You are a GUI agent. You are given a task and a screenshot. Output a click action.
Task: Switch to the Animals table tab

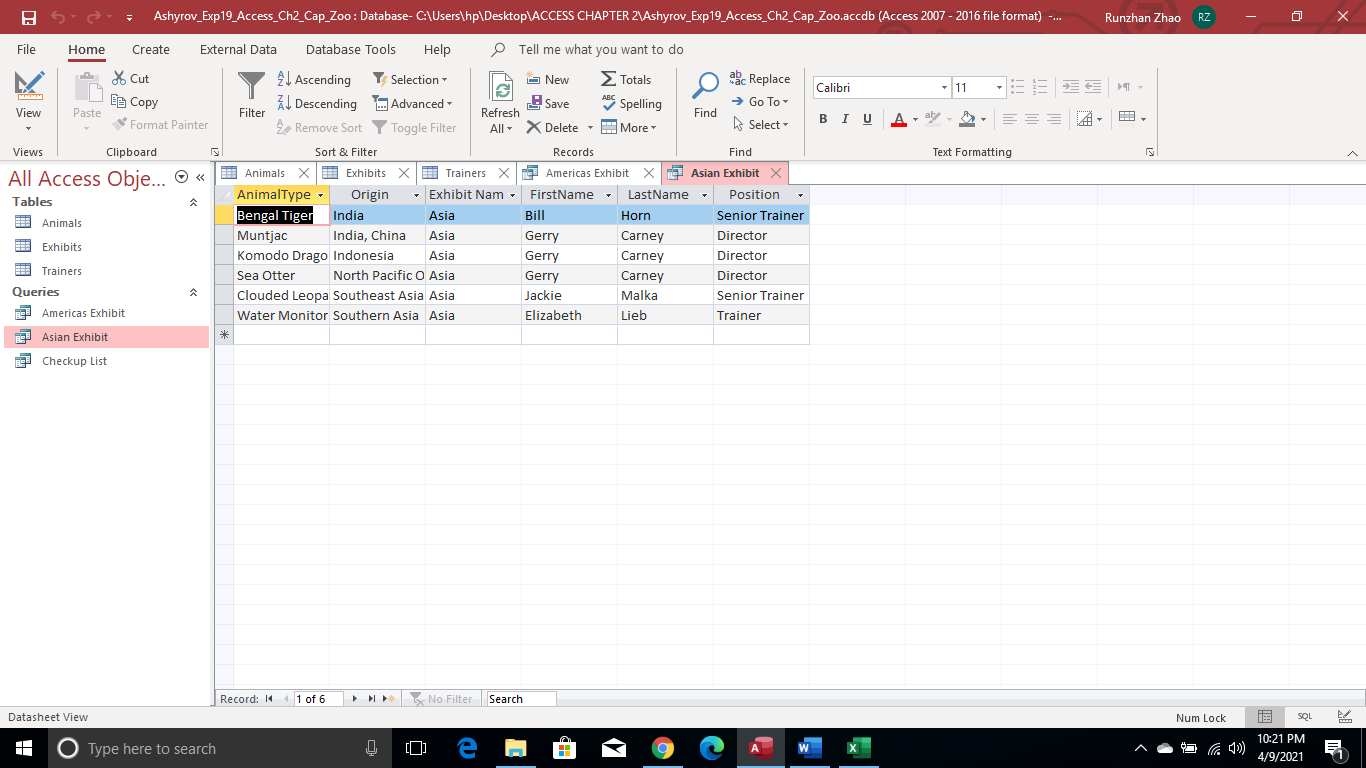(264, 173)
